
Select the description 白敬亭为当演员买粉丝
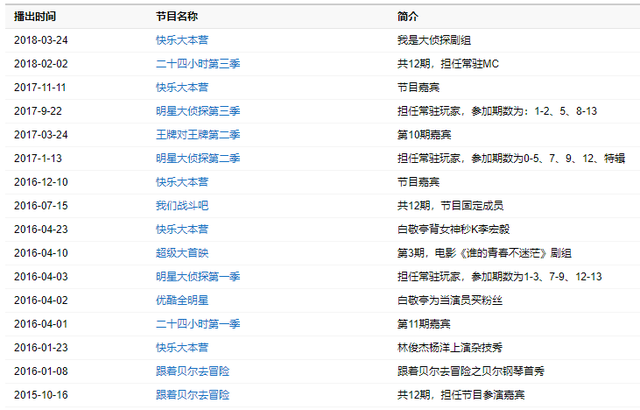(x=450, y=300)
